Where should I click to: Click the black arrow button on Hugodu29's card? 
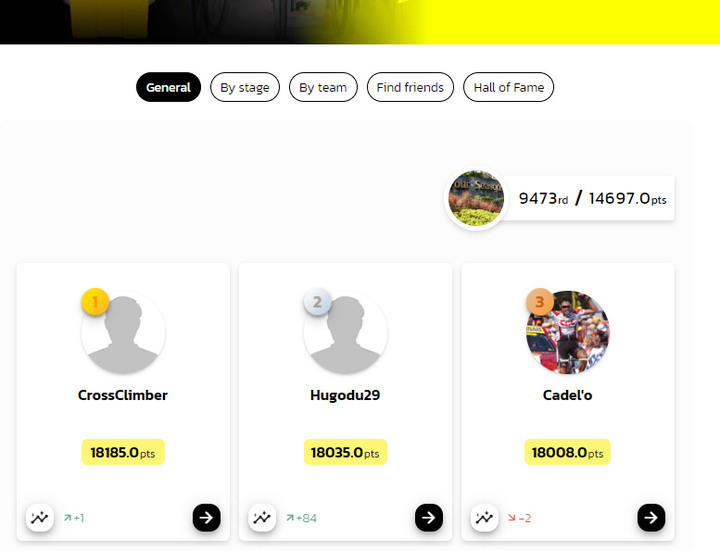(x=429, y=517)
